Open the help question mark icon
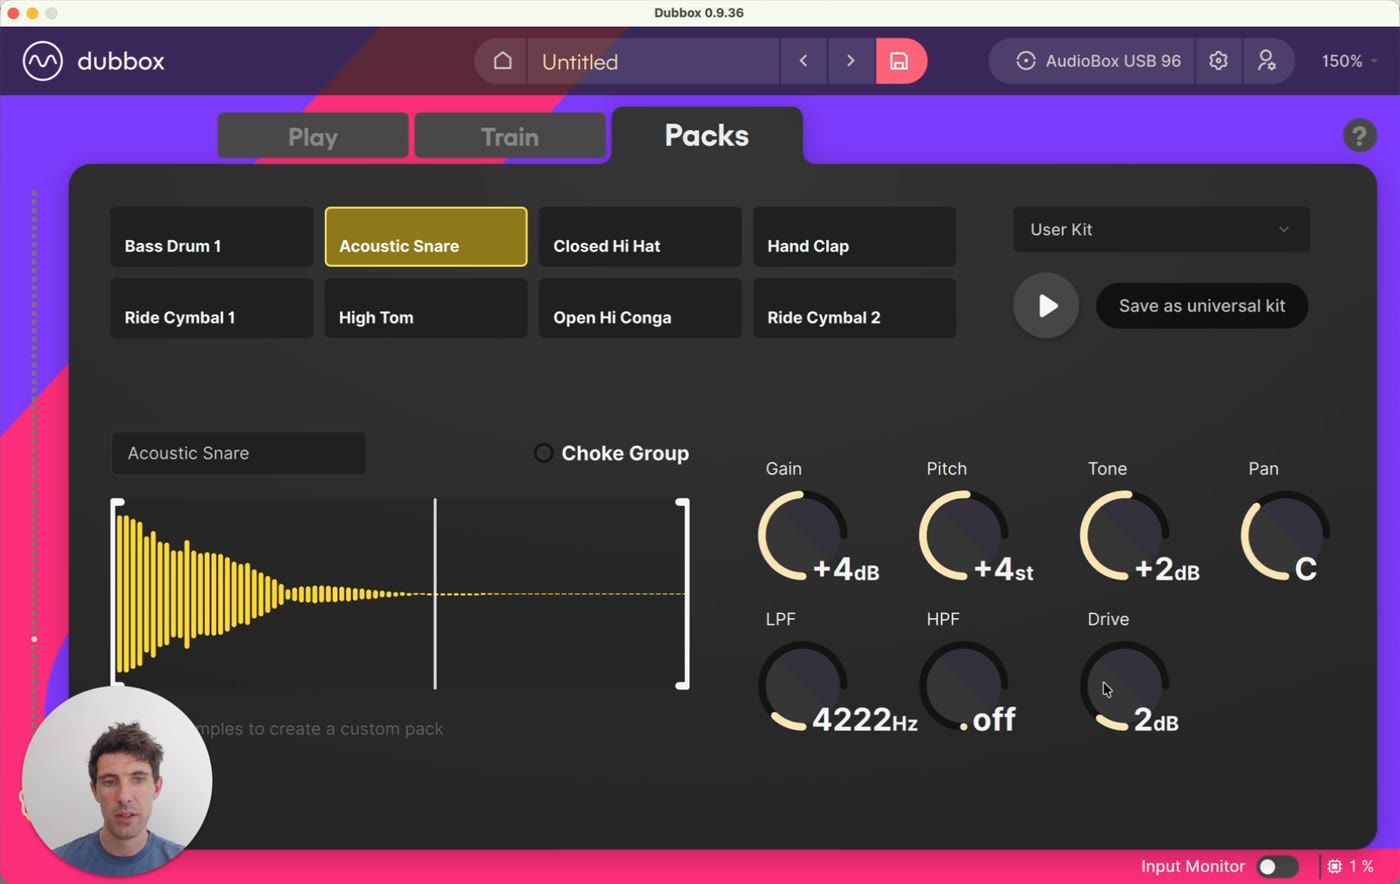The image size is (1400, 884). (1359, 135)
